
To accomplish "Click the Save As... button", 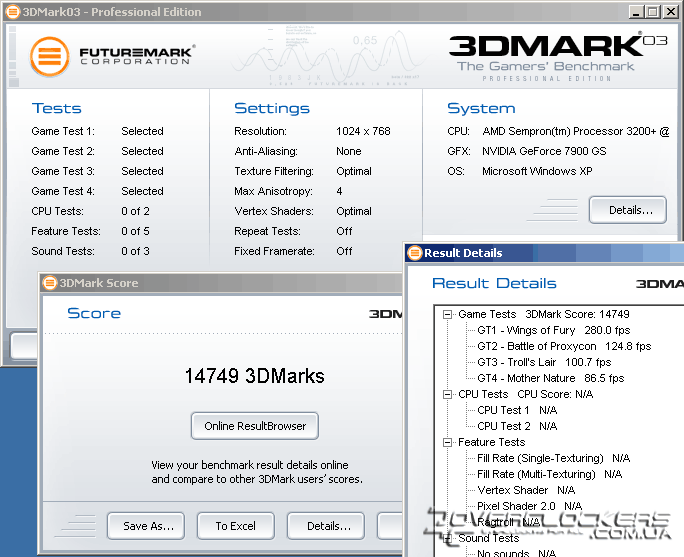I will click(x=146, y=526).
